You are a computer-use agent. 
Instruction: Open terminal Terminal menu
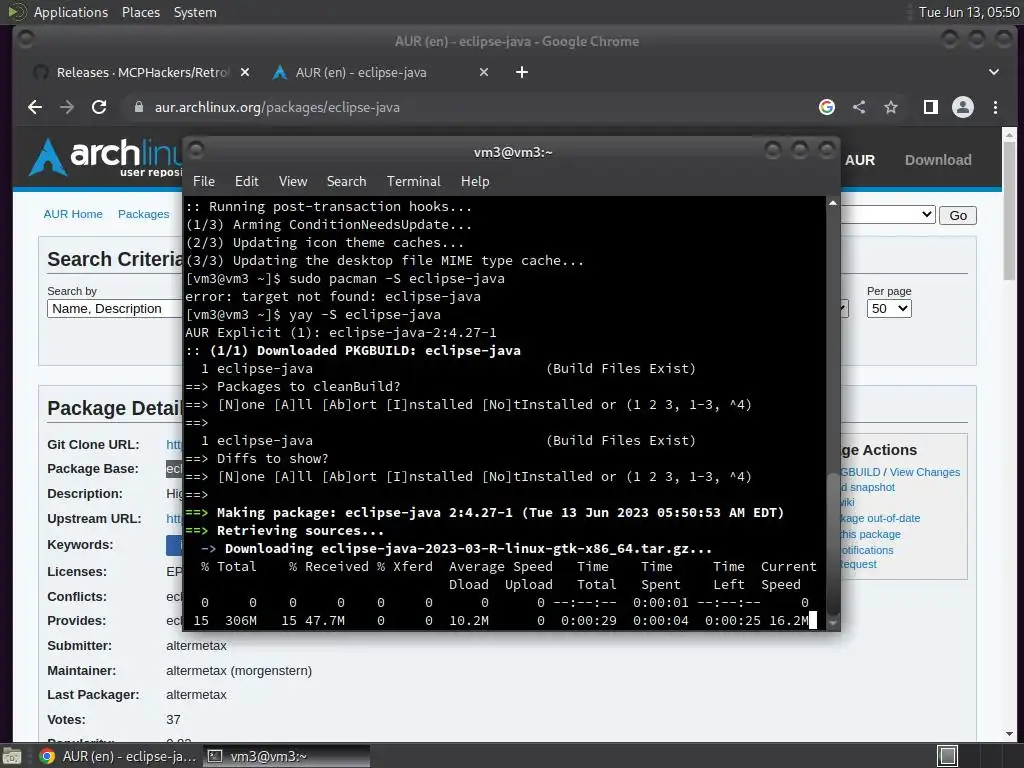(413, 182)
